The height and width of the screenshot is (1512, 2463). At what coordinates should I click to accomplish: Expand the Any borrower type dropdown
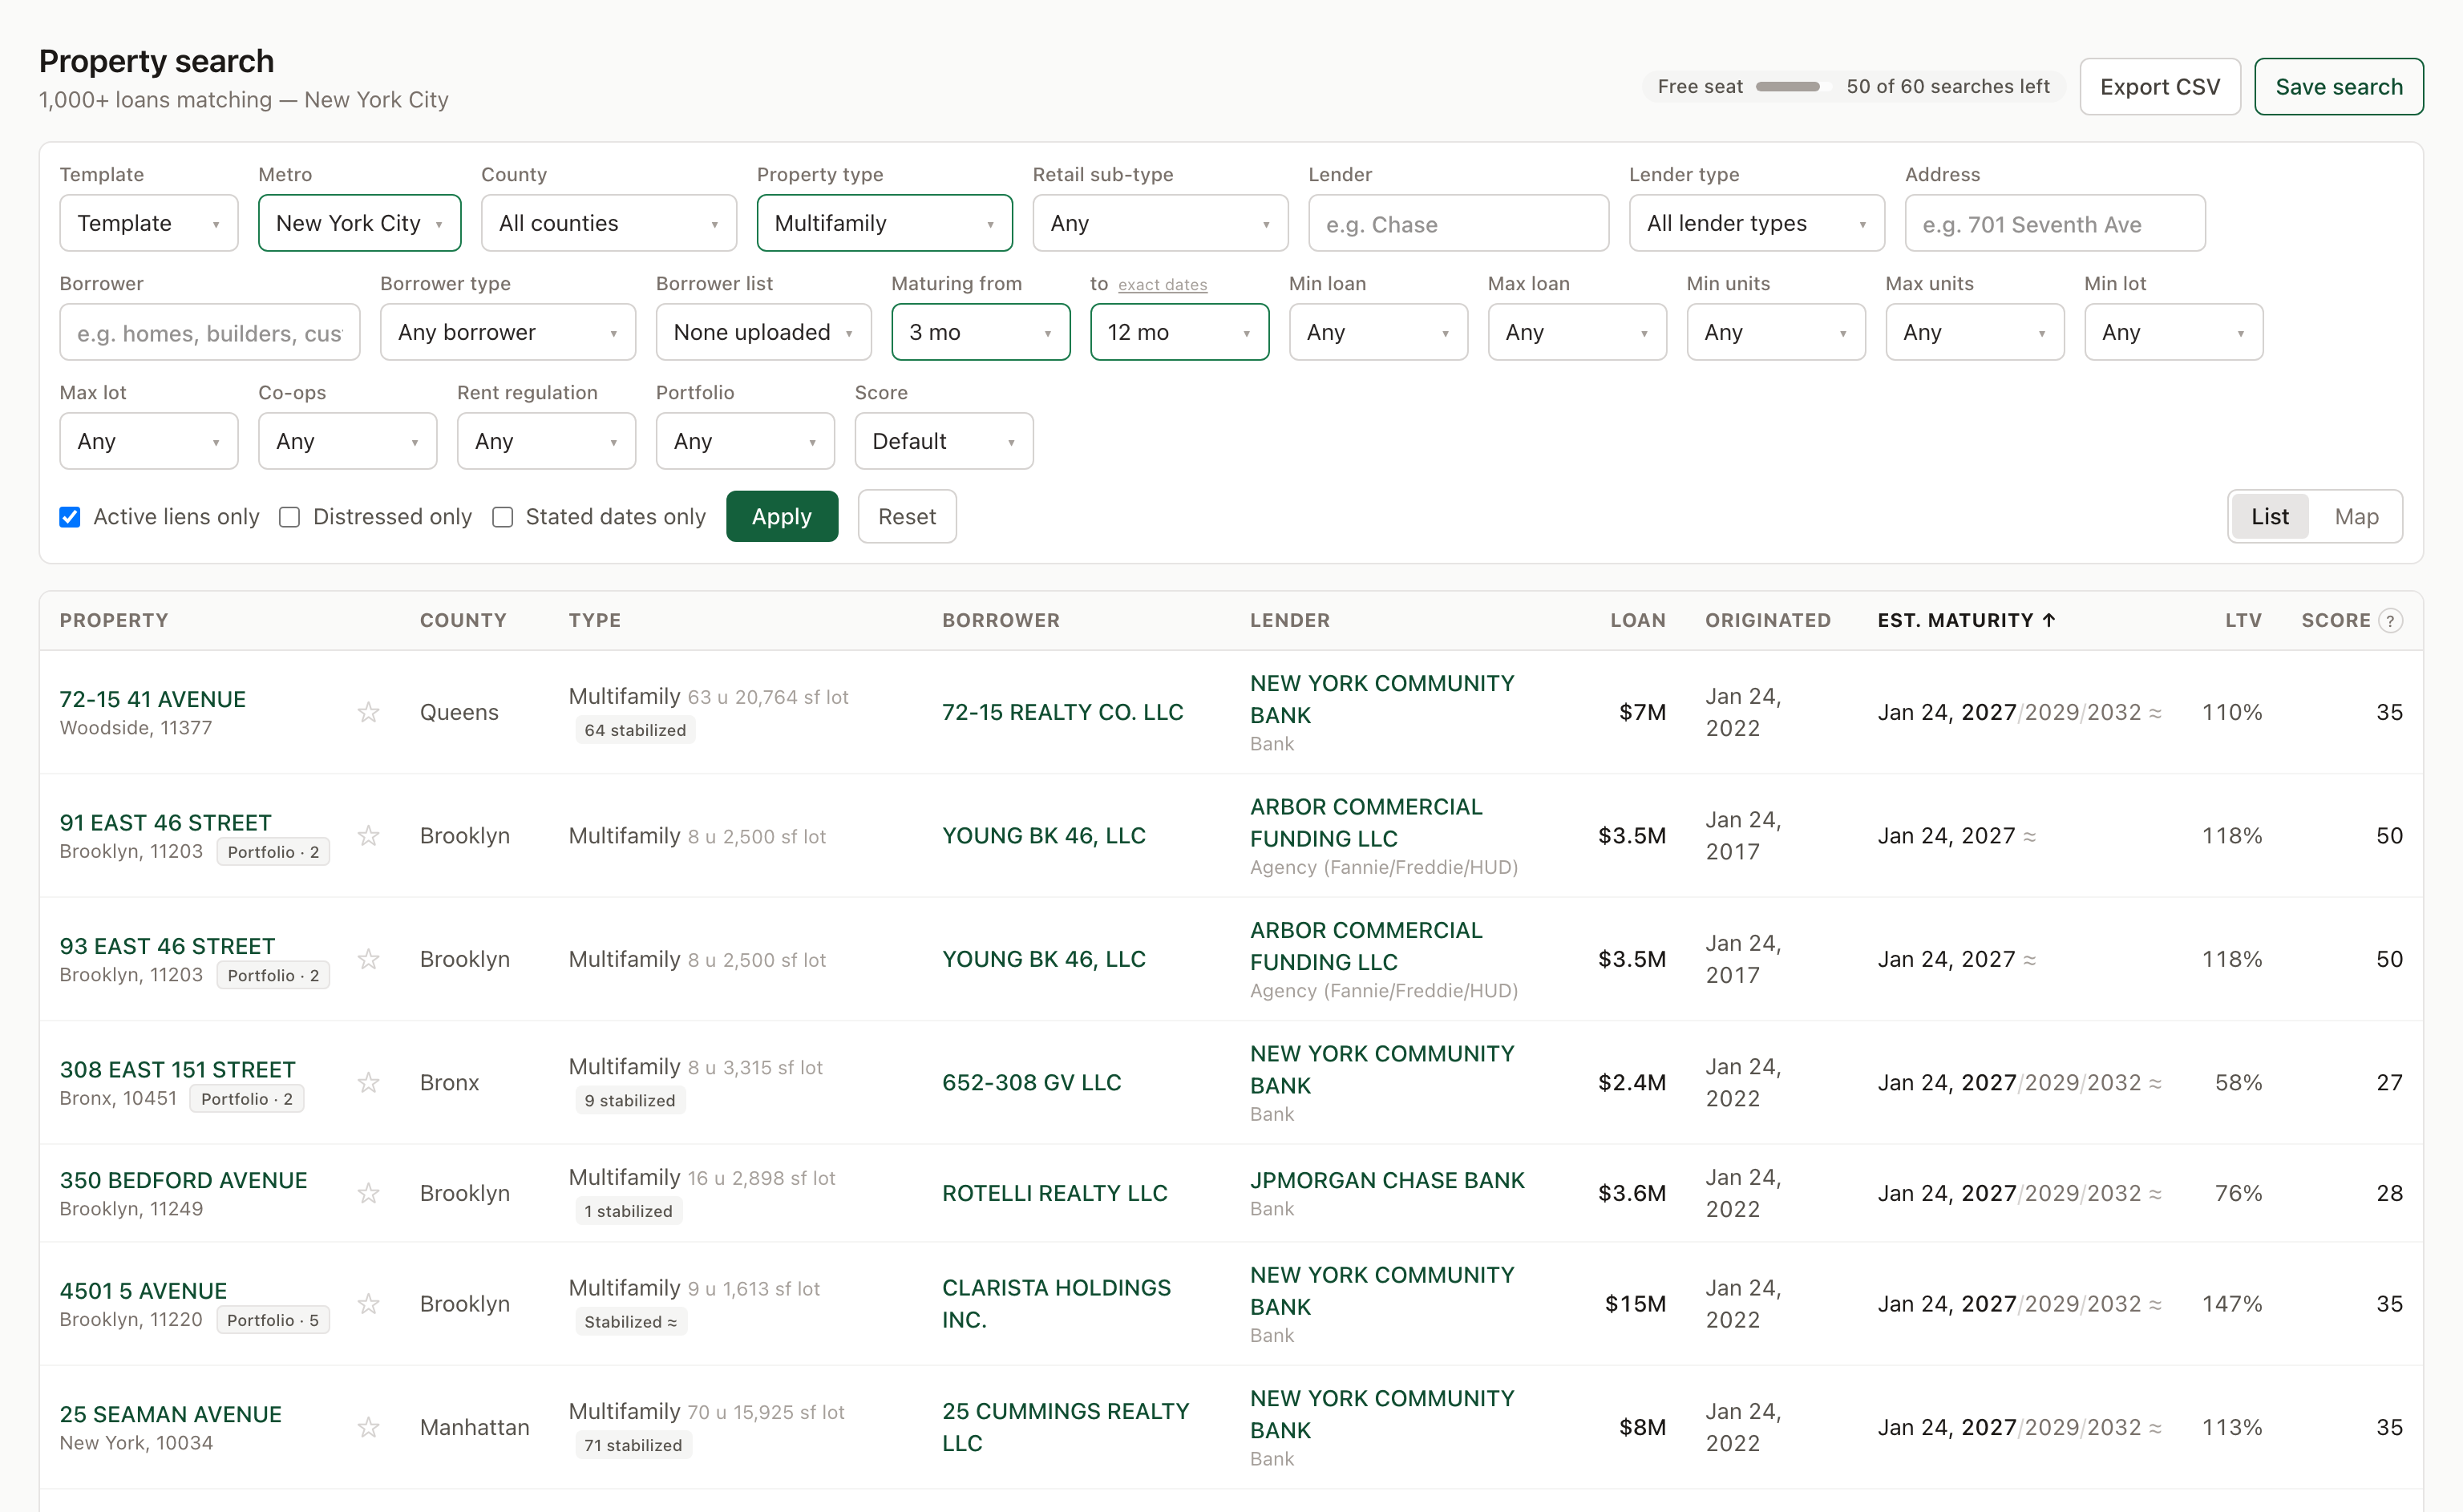(508, 332)
